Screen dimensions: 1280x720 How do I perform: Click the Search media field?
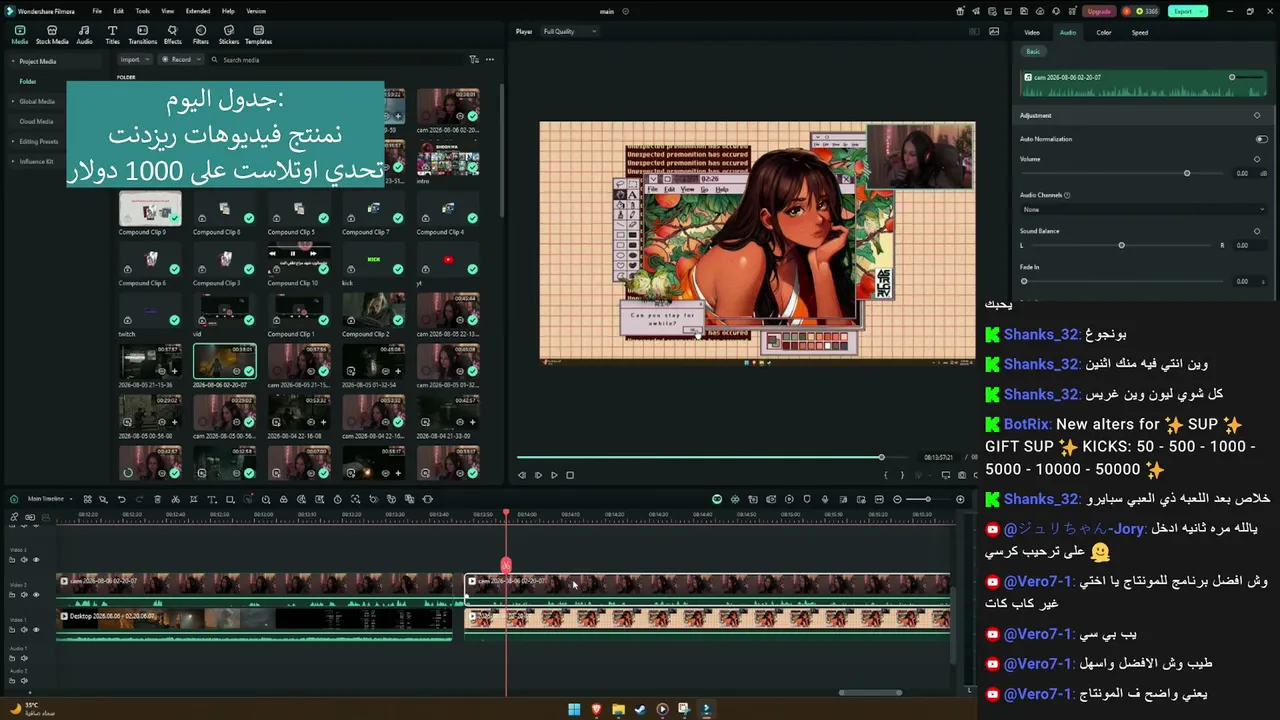click(336, 60)
